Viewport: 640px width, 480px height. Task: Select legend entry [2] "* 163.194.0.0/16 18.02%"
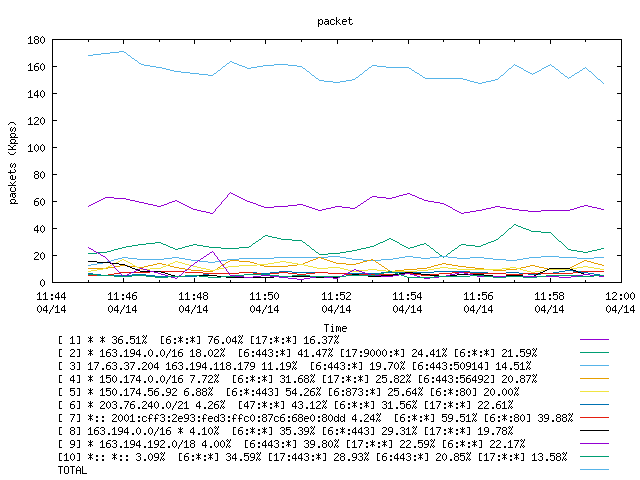coord(298,353)
